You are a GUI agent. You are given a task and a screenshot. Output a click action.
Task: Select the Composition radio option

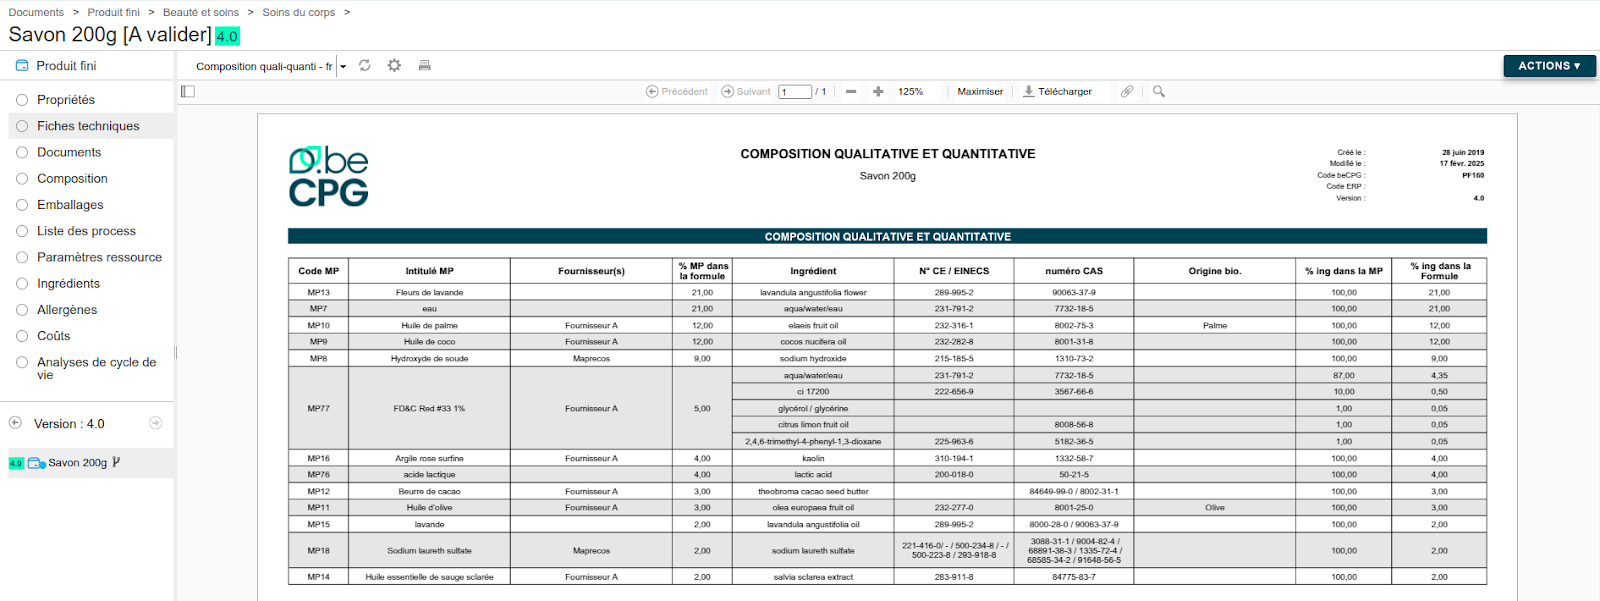[22, 178]
